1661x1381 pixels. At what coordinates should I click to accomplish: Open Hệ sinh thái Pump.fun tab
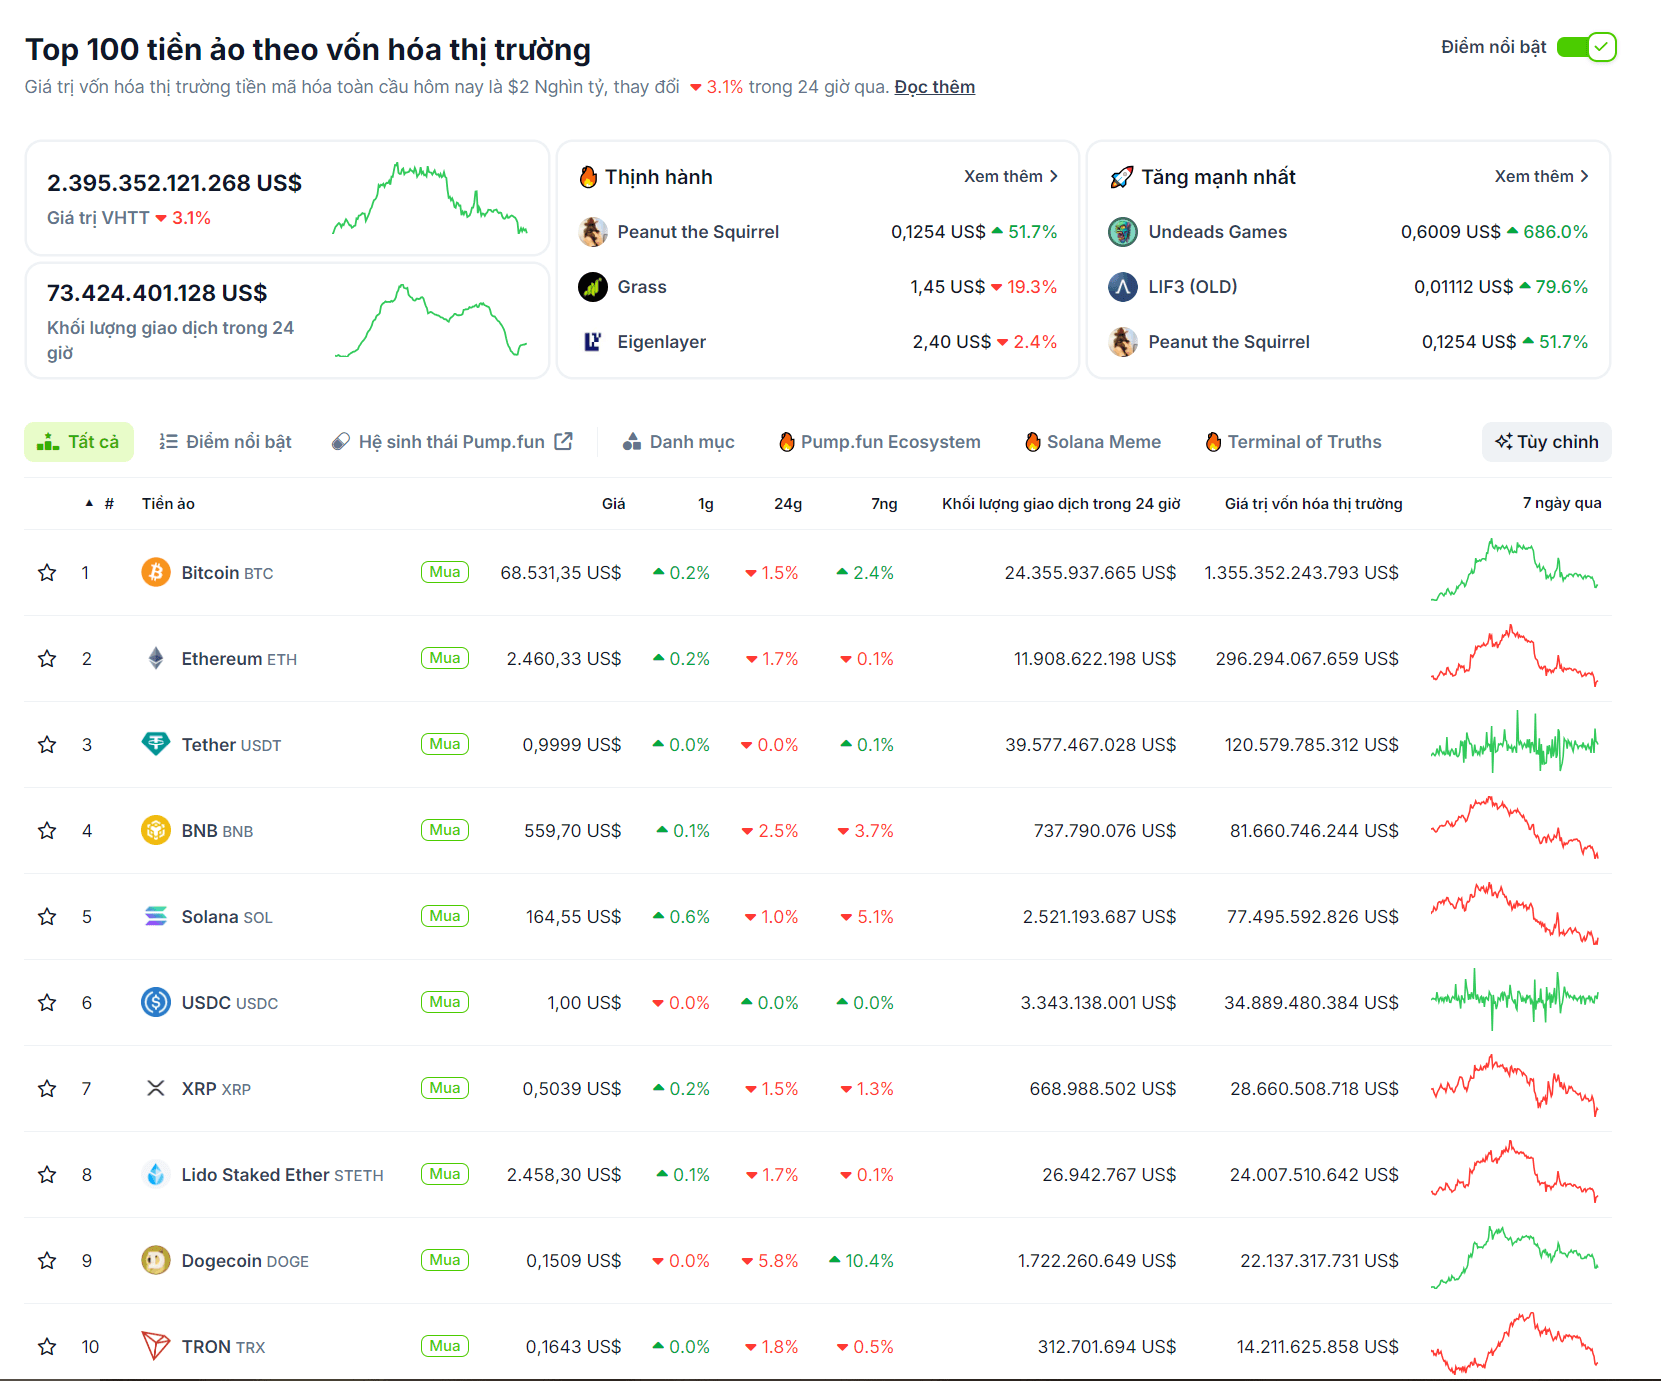452,442
